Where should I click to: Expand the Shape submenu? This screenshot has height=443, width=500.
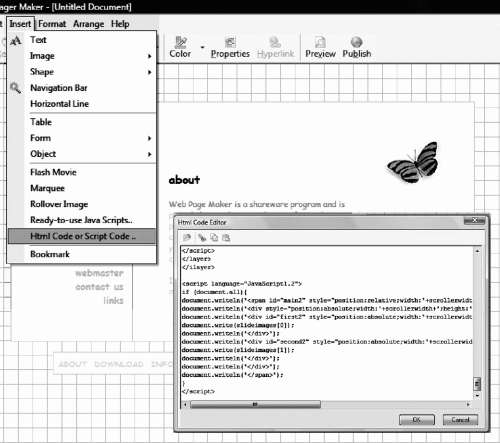[x=149, y=72]
